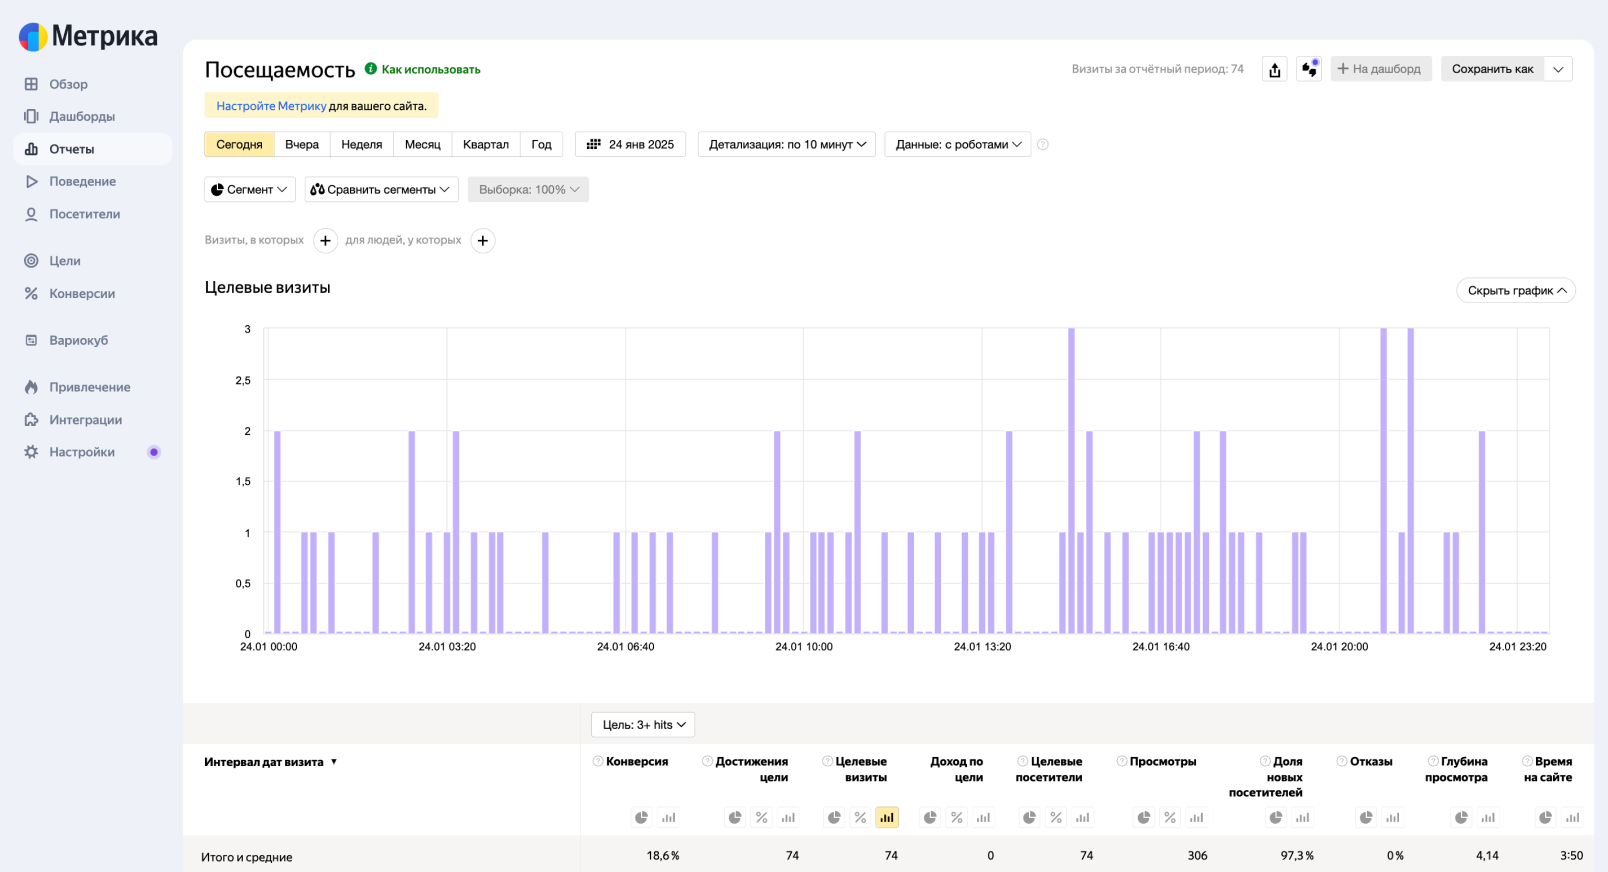Go to Цели in the sidebar
Image resolution: width=1608 pixels, height=872 pixels.
65,261
